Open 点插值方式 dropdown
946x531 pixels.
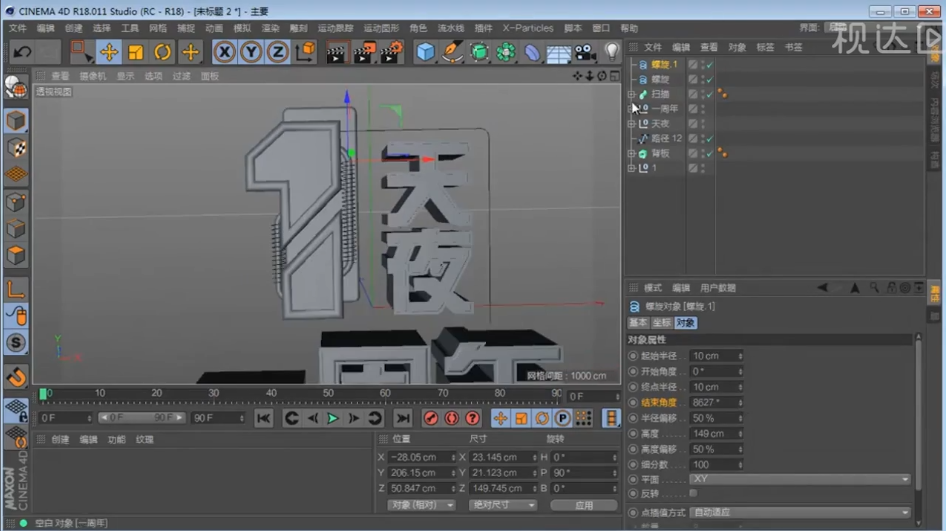coord(800,512)
